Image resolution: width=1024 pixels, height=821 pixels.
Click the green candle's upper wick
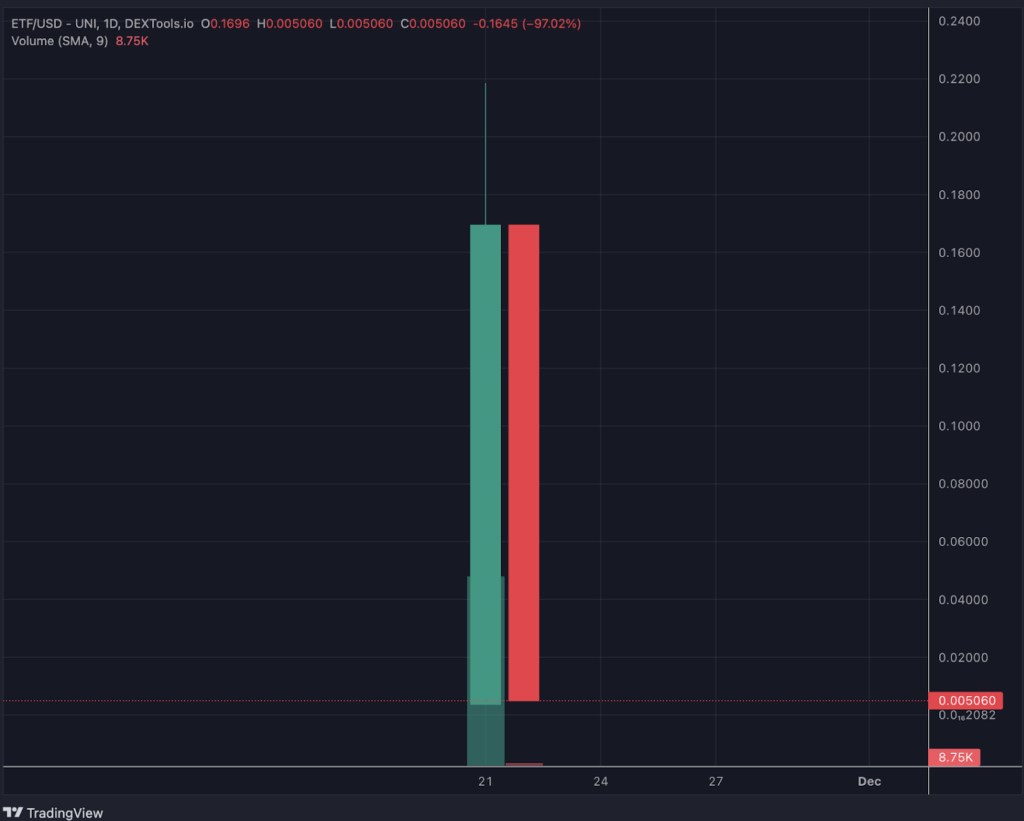[x=485, y=153]
